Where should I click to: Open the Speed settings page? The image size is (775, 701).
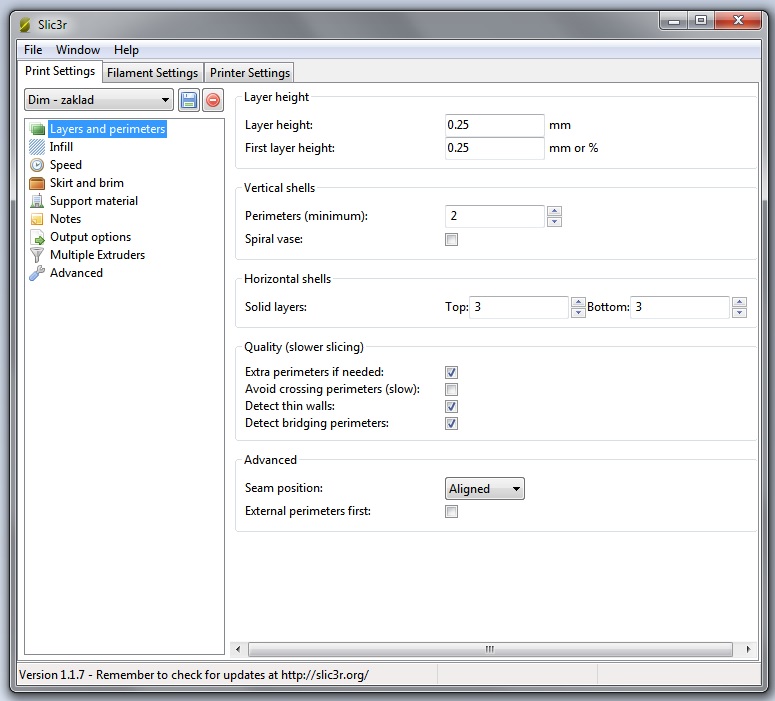coord(66,165)
